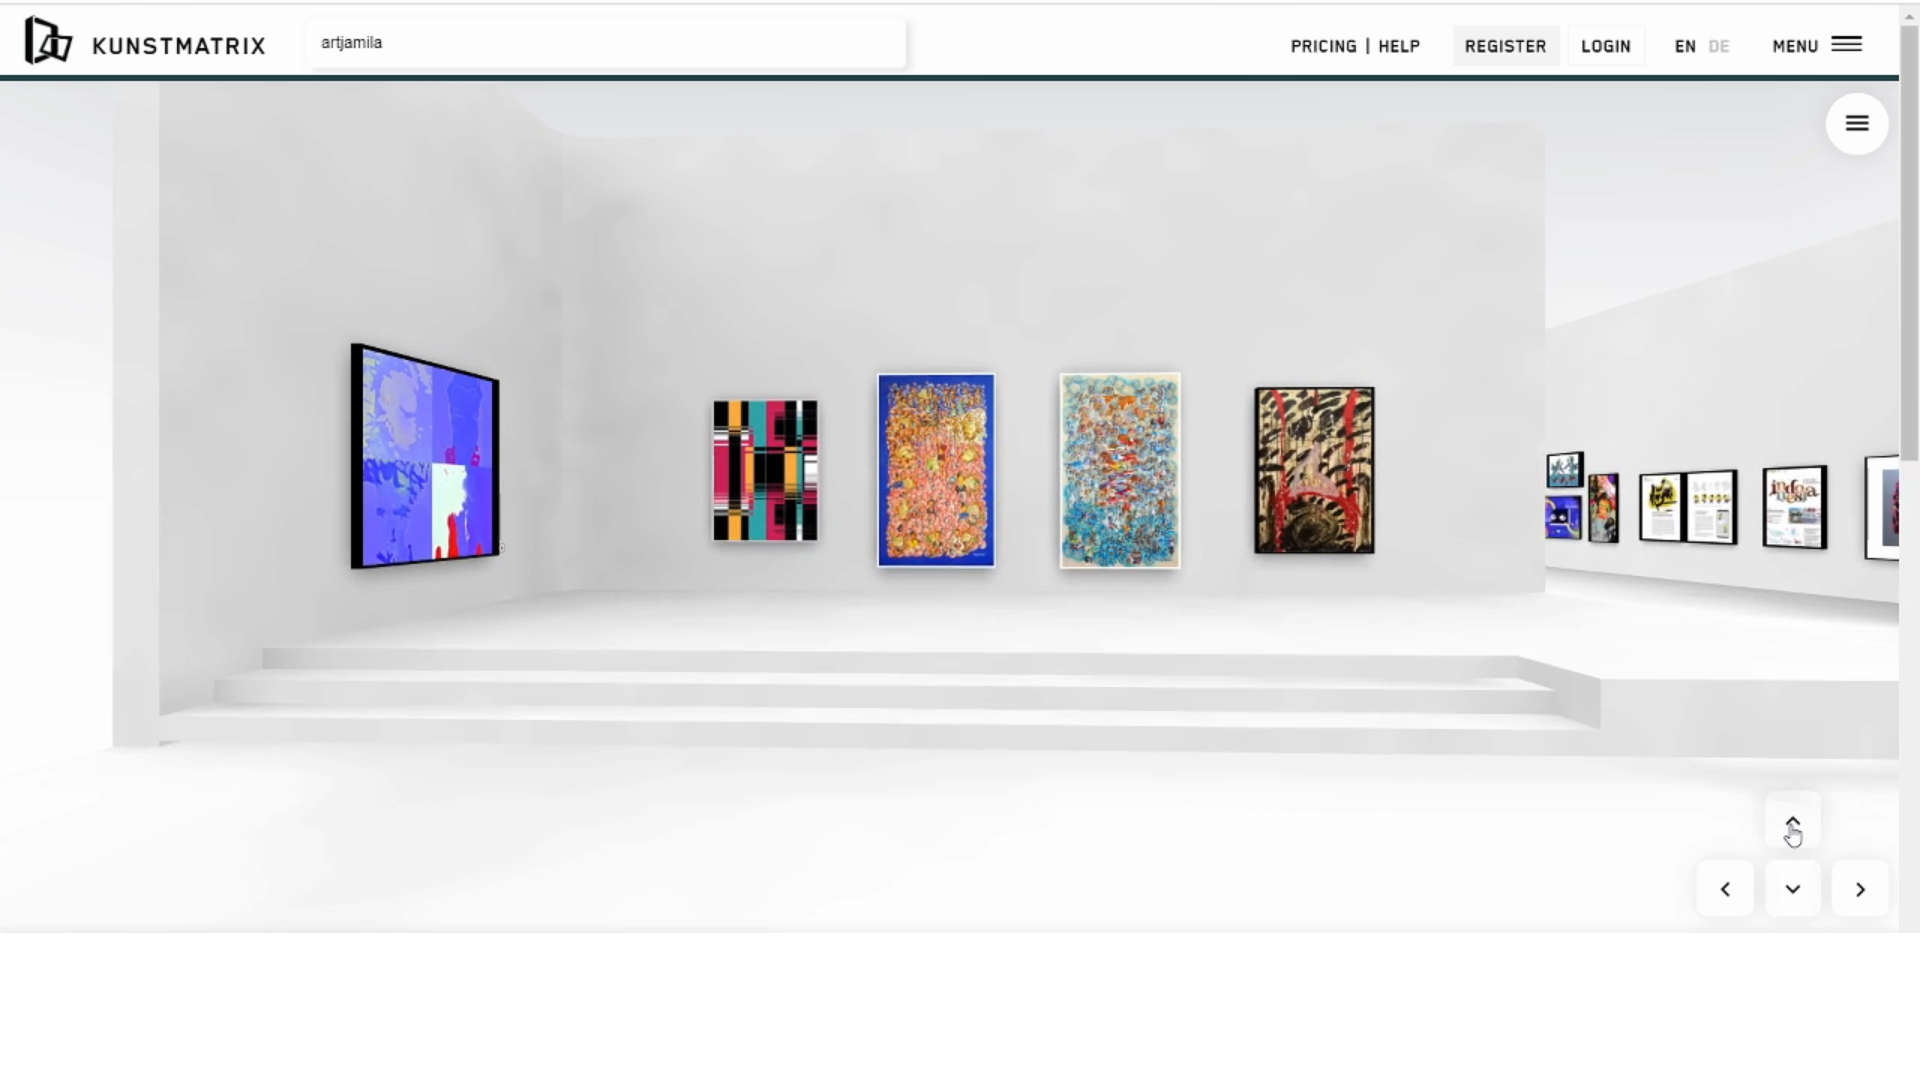
Task: Turn right with the right arrow
Action: click(x=1860, y=889)
